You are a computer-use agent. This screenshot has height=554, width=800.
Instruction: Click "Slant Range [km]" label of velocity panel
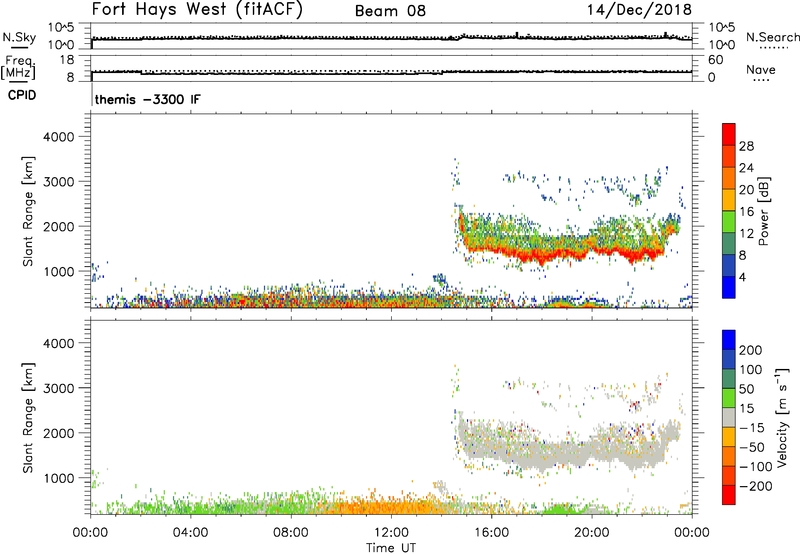tap(28, 417)
